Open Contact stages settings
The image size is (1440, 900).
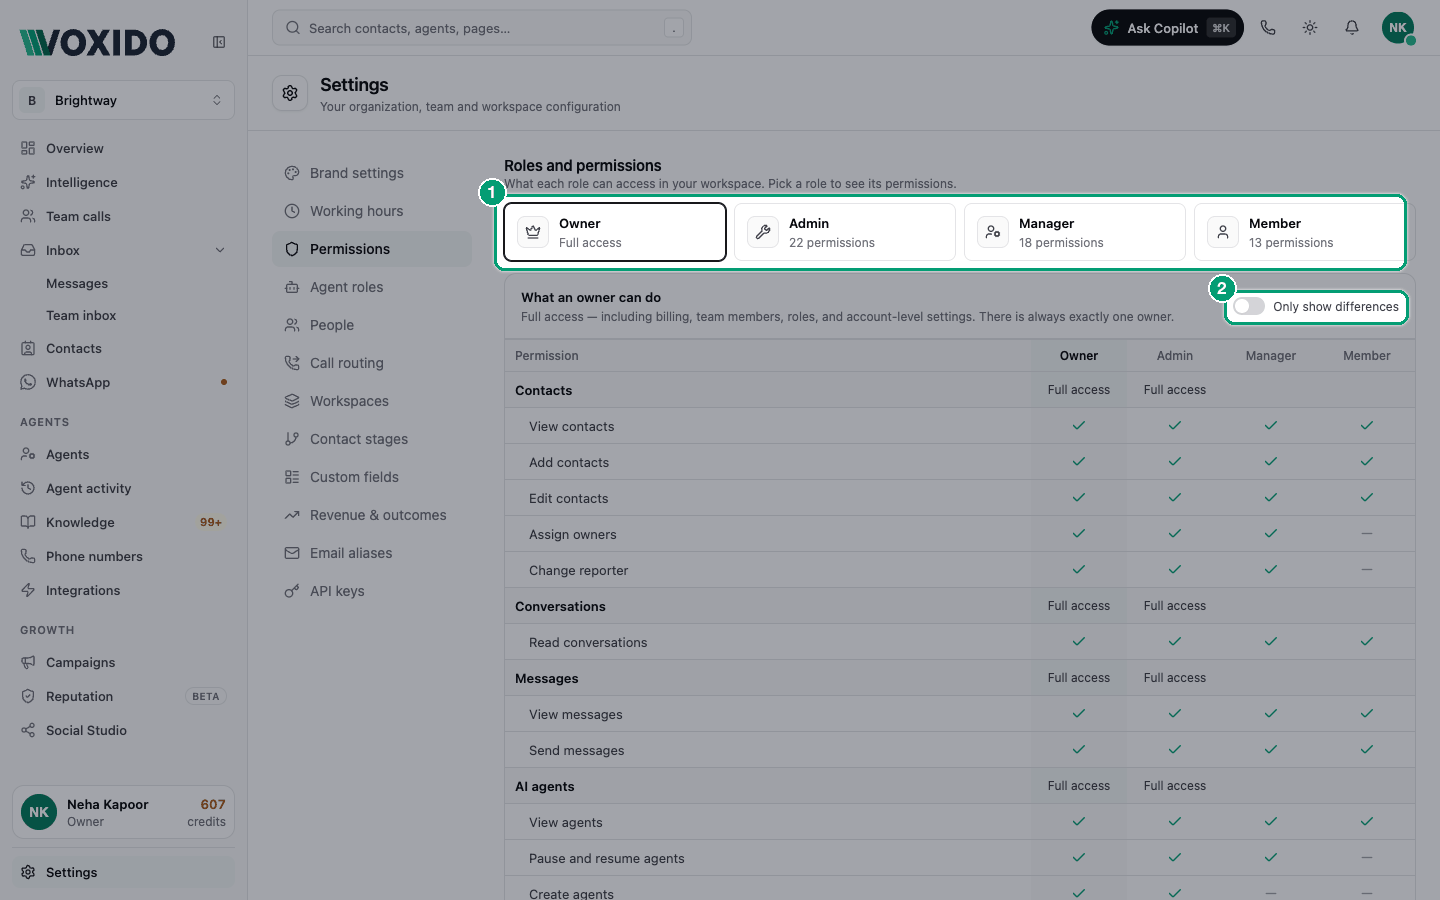point(372,439)
